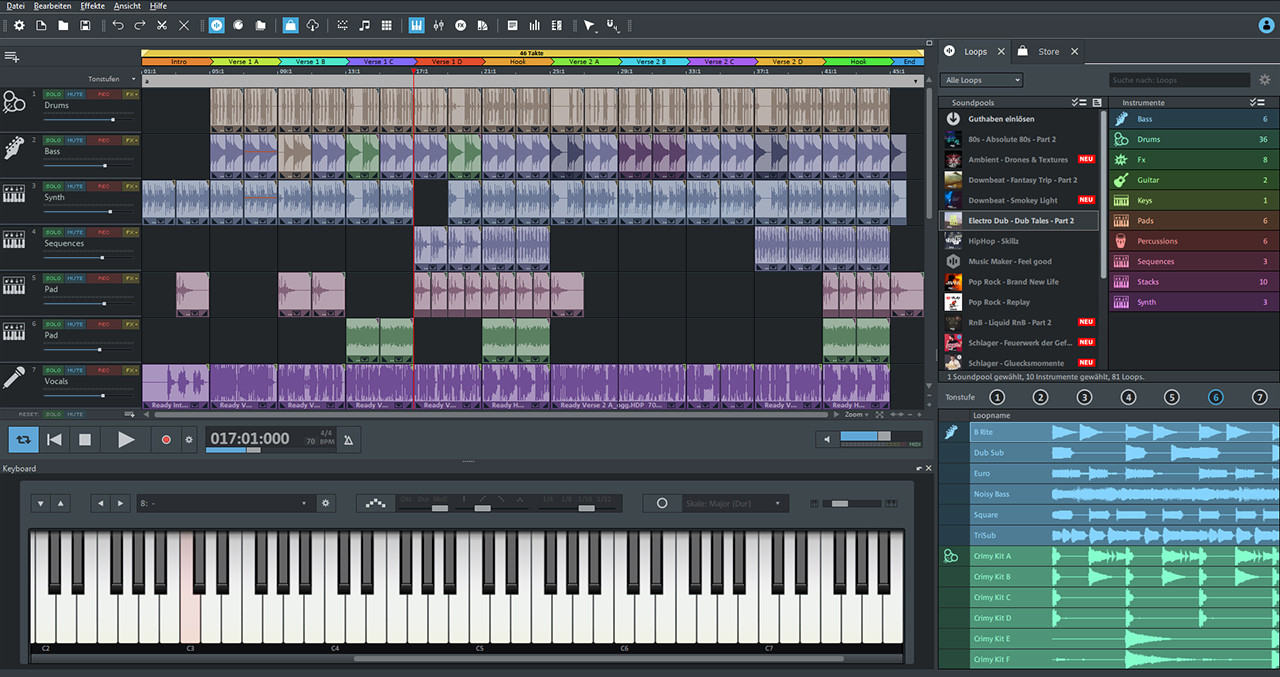Screen dimensions: 1280x677
Task: Switch to the Store tab
Action: [1048, 51]
